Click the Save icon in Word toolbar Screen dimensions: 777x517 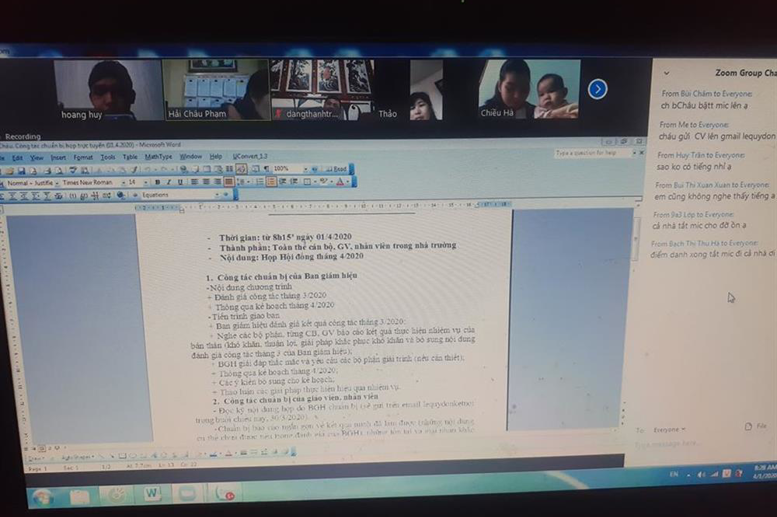[x=21, y=171]
